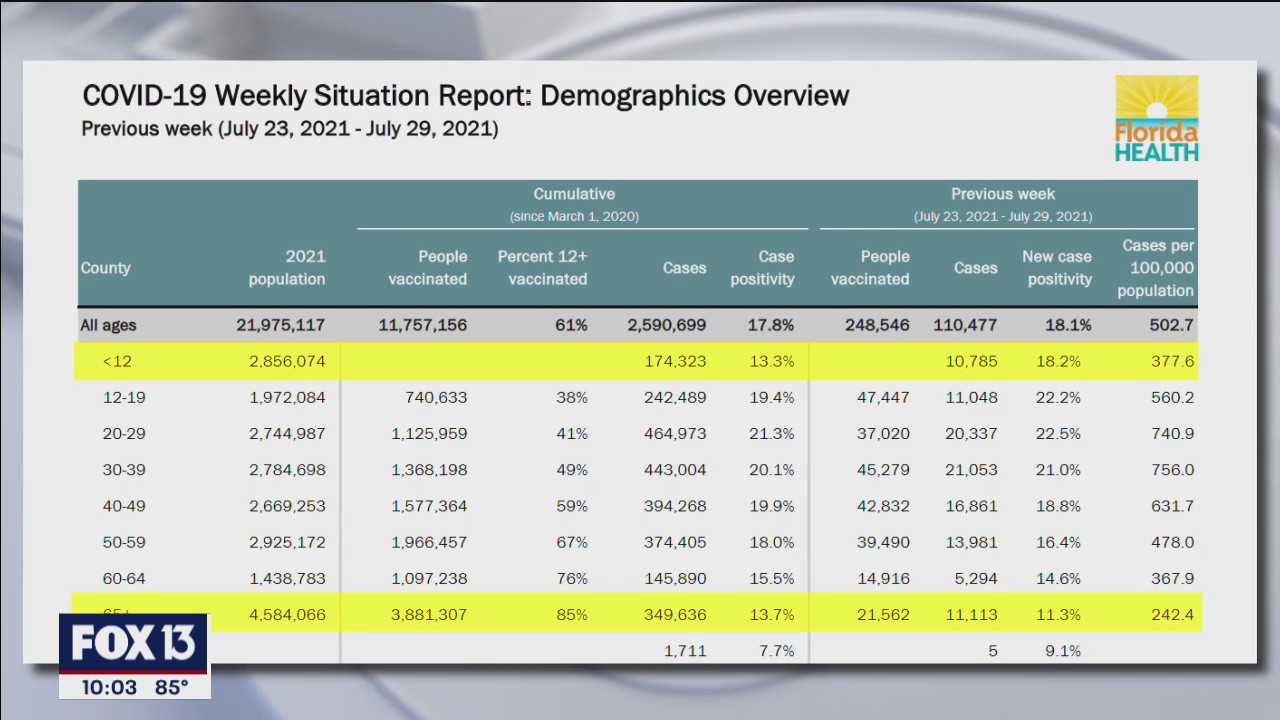Click the 756.0 rate cell

(x=1172, y=469)
